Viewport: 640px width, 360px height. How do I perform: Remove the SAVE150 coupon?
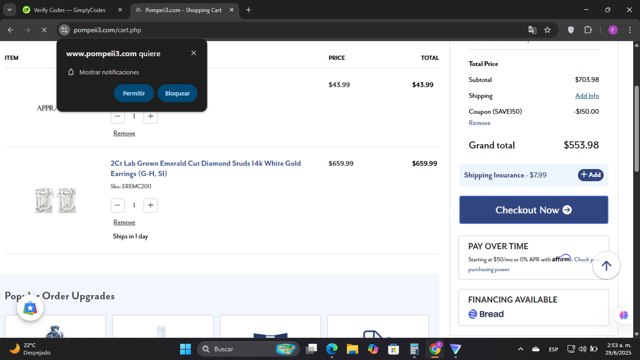coord(480,123)
